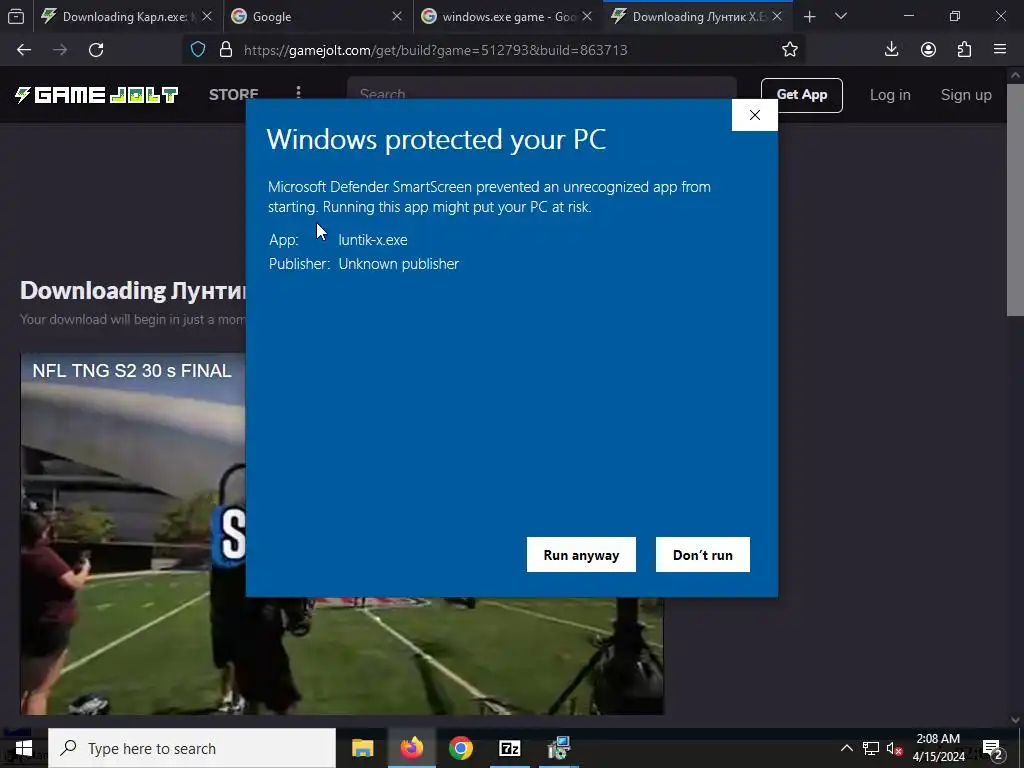Click the network tray icon
This screenshot has width=1024, height=768.
click(871, 748)
